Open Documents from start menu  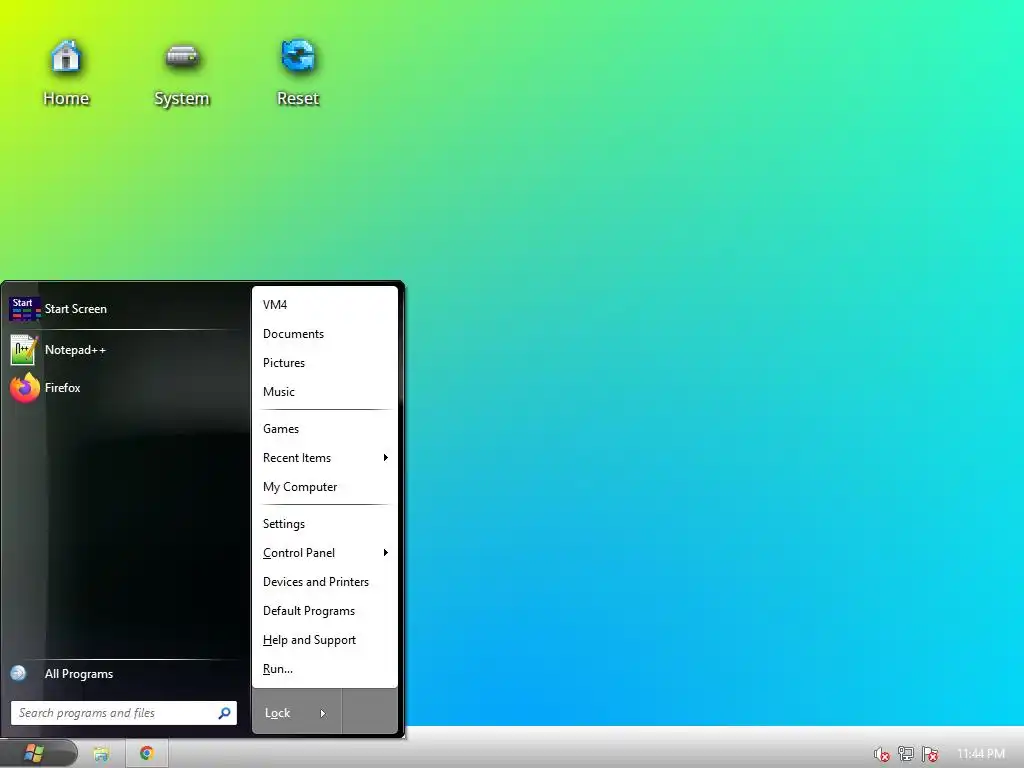pos(325,334)
